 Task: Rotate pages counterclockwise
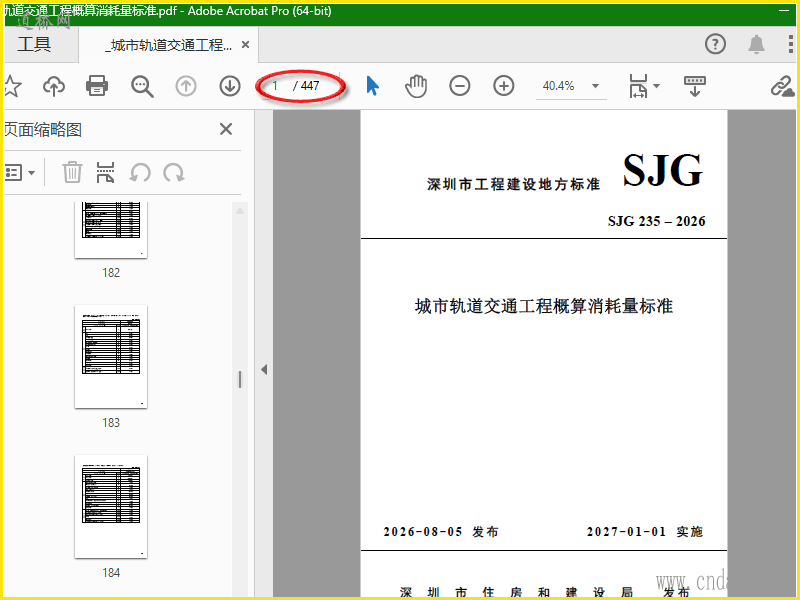(140, 172)
